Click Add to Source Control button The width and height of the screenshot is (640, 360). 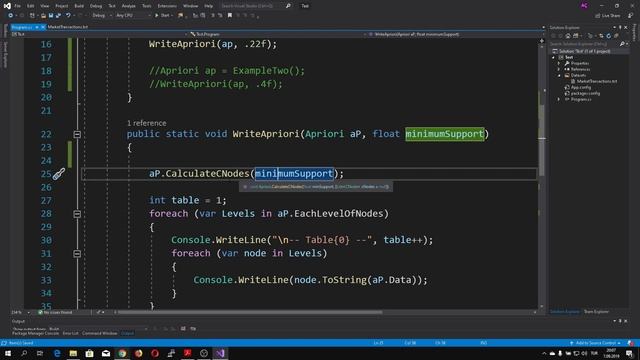click(596, 343)
